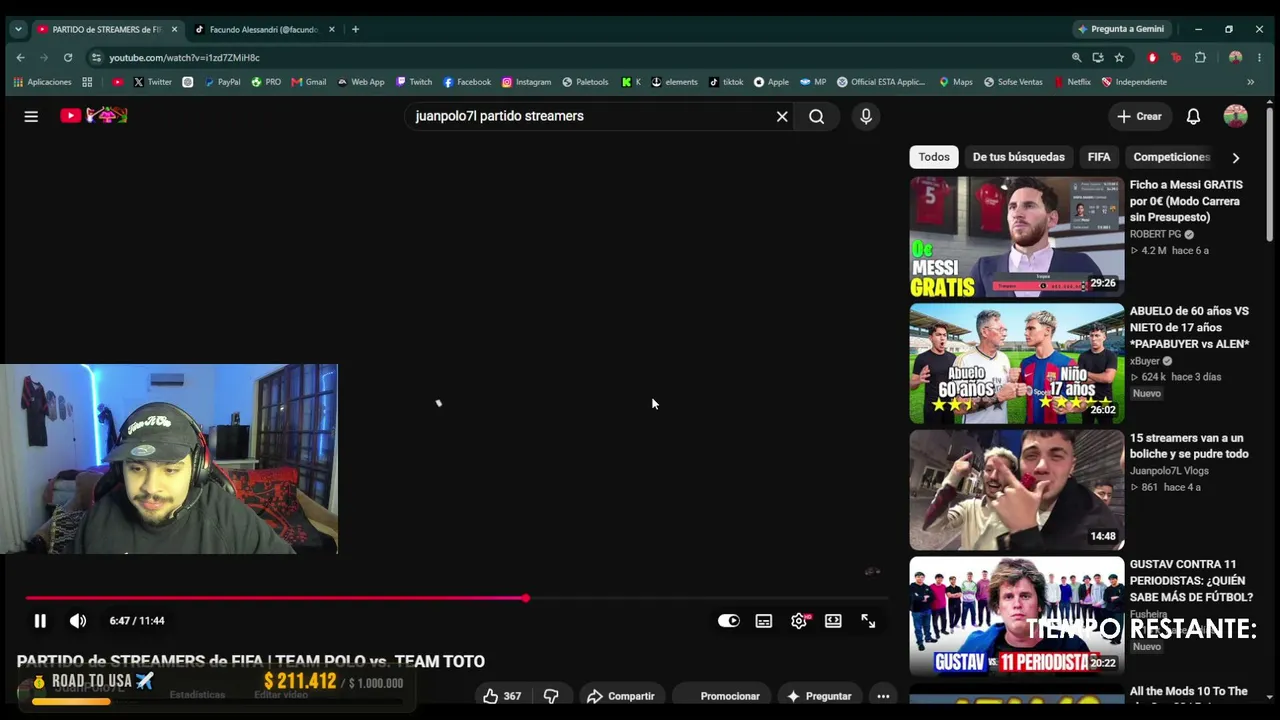Submit search with the magnifier button
The width and height of the screenshot is (1280, 720).
click(817, 116)
